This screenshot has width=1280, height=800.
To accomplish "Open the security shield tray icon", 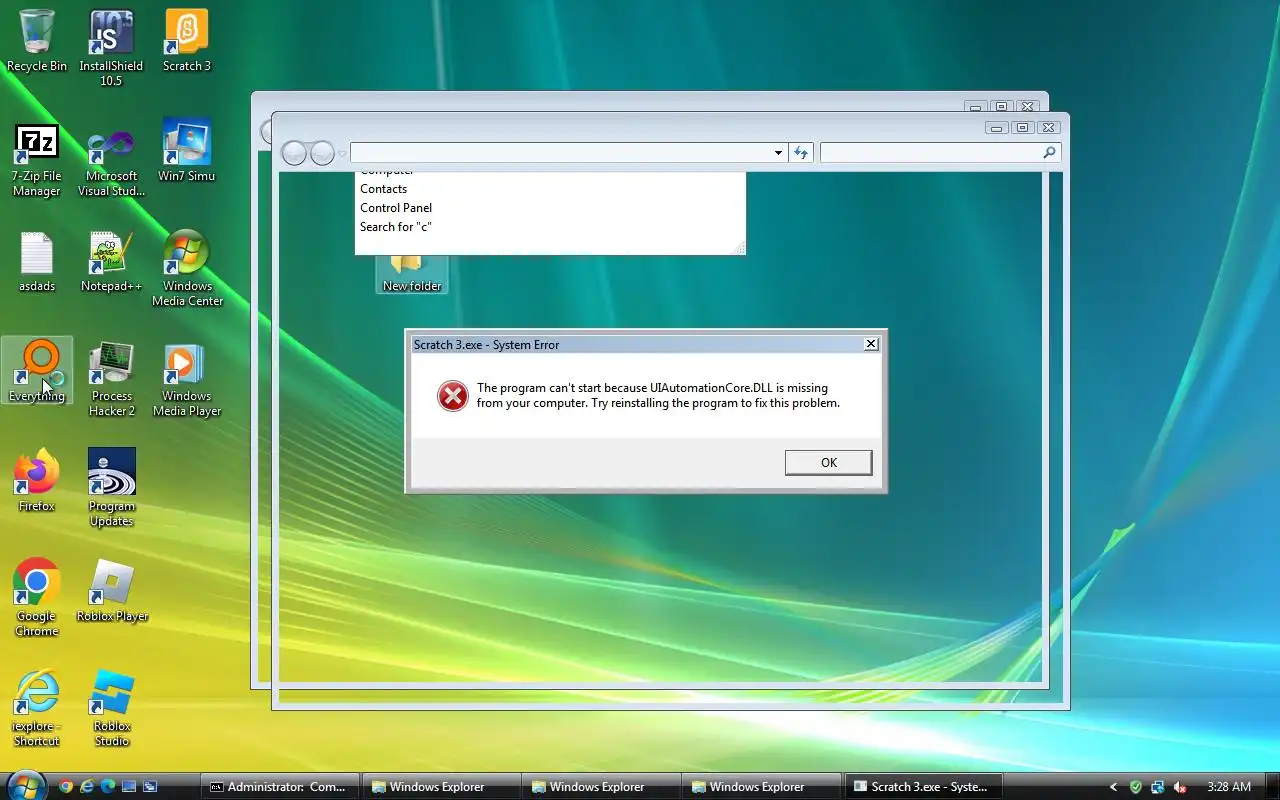I will point(1135,787).
